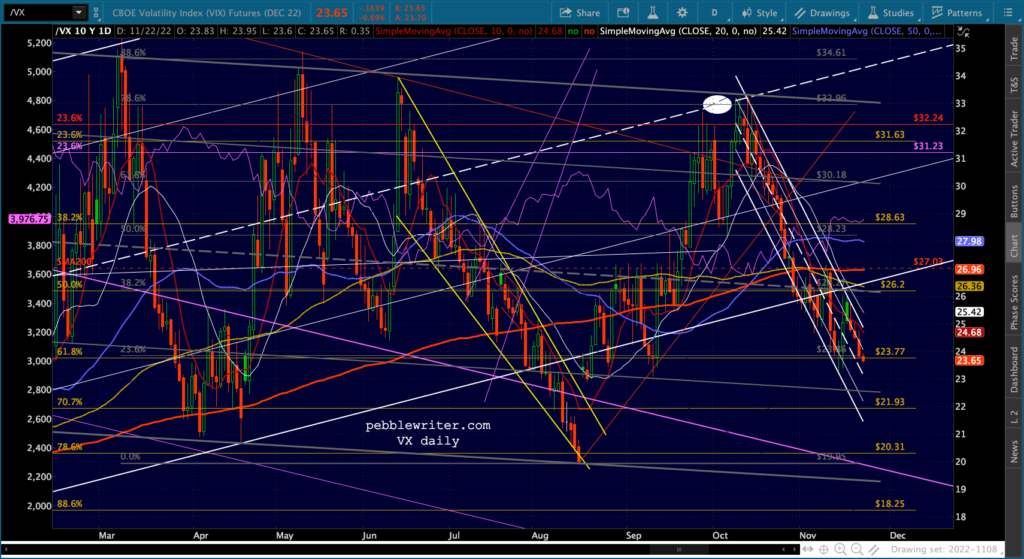Open the News sidebar tab
Viewport: 1024px width, 559px height.
click(x=1014, y=451)
